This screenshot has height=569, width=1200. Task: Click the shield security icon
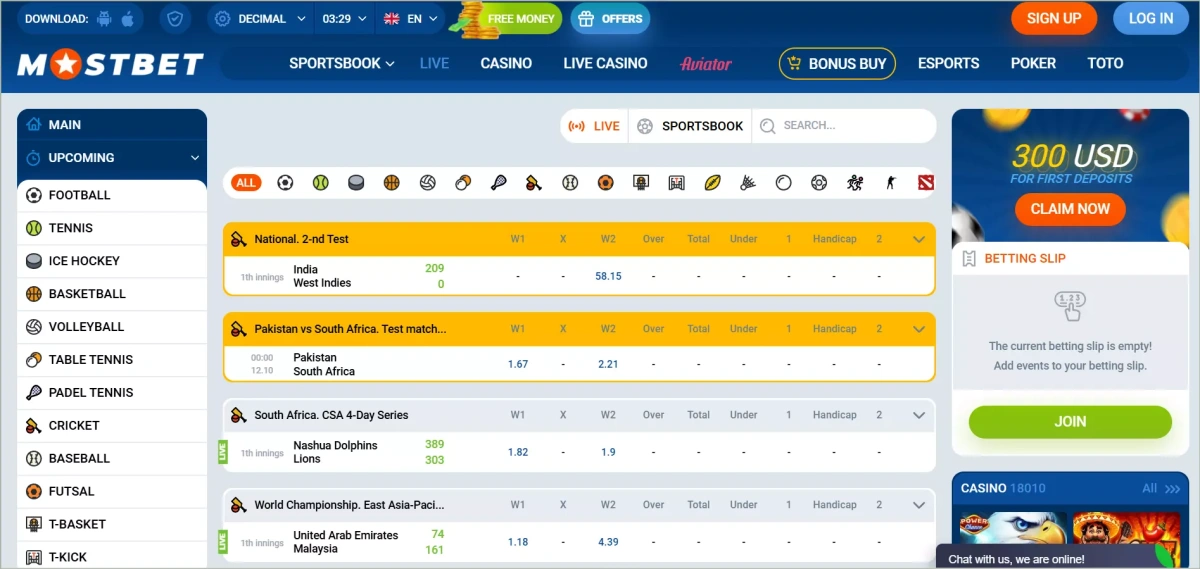(x=176, y=19)
